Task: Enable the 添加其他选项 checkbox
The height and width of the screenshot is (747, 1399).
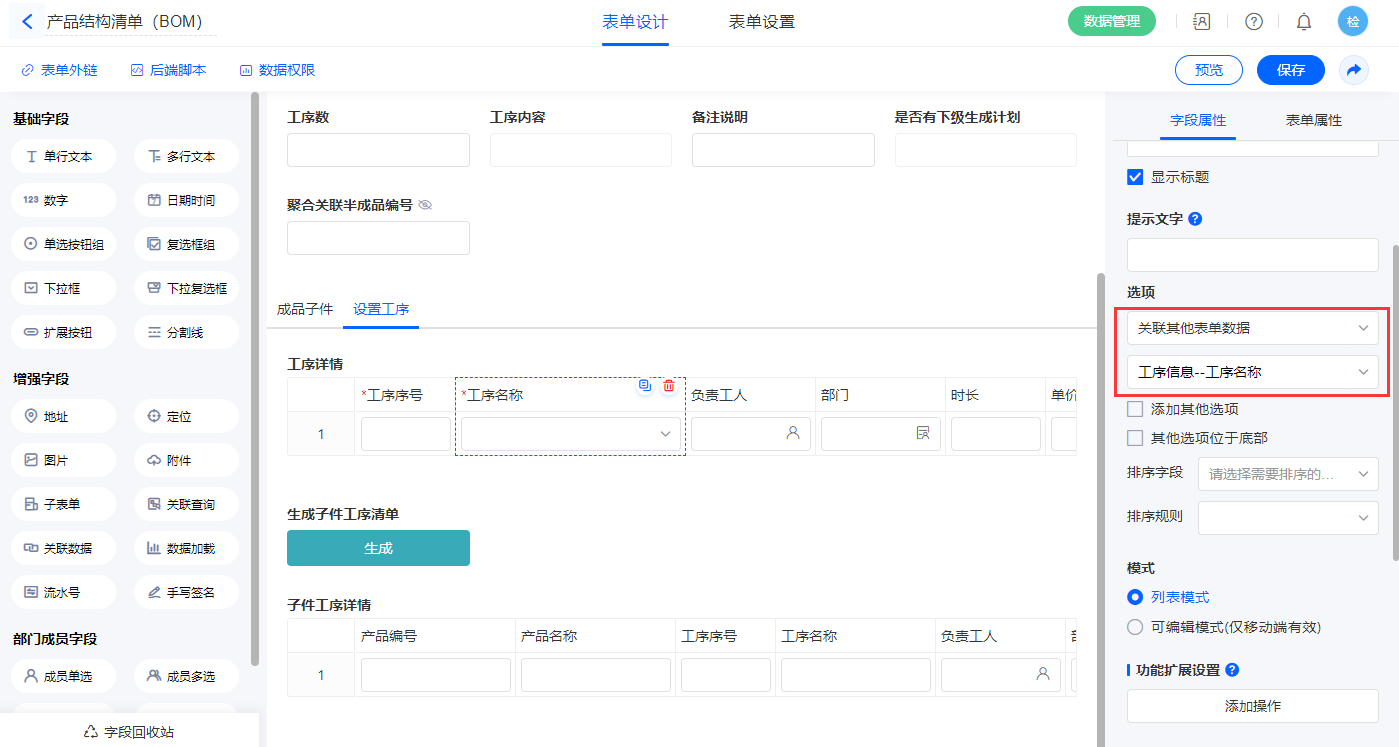Action: (1135, 409)
